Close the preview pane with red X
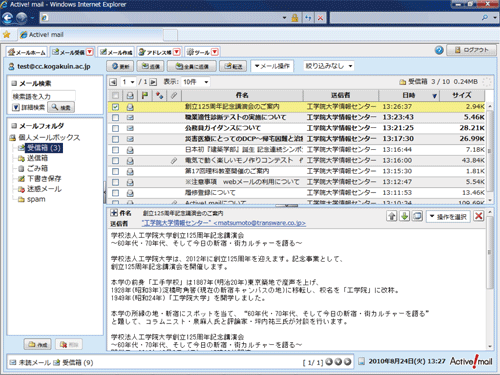The height and width of the screenshot is (375, 500). pyautogui.click(x=479, y=216)
